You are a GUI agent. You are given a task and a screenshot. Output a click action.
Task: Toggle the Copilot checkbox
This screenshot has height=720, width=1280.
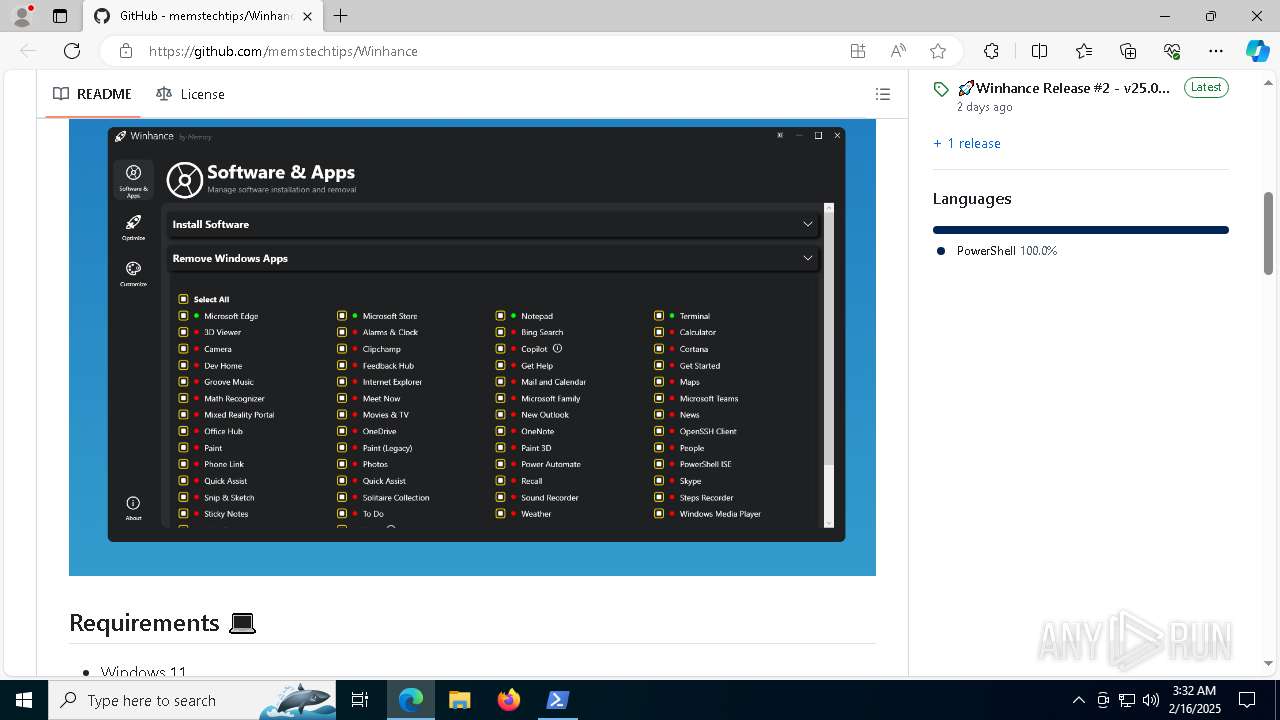click(500, 349)
